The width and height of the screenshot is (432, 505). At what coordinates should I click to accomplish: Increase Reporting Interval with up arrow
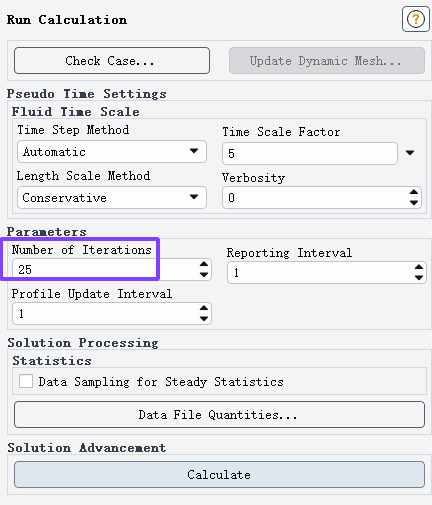tap(419, 267)
